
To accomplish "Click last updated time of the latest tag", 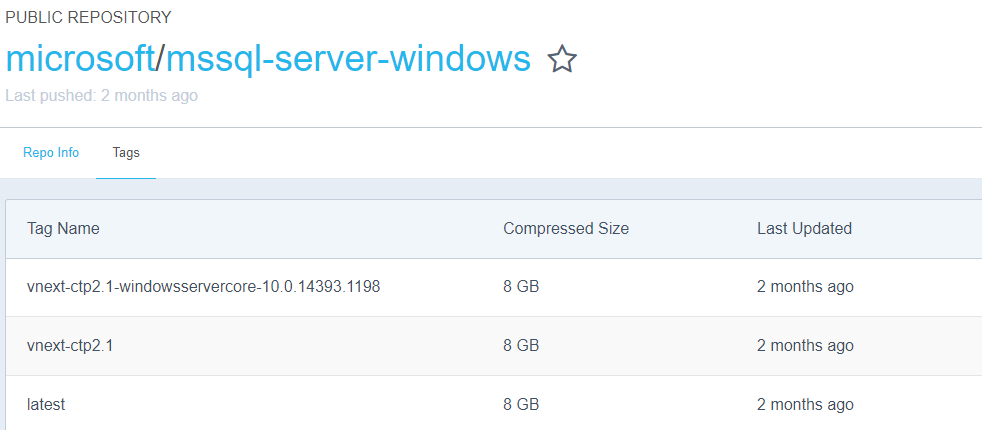I will coord(805,404).
